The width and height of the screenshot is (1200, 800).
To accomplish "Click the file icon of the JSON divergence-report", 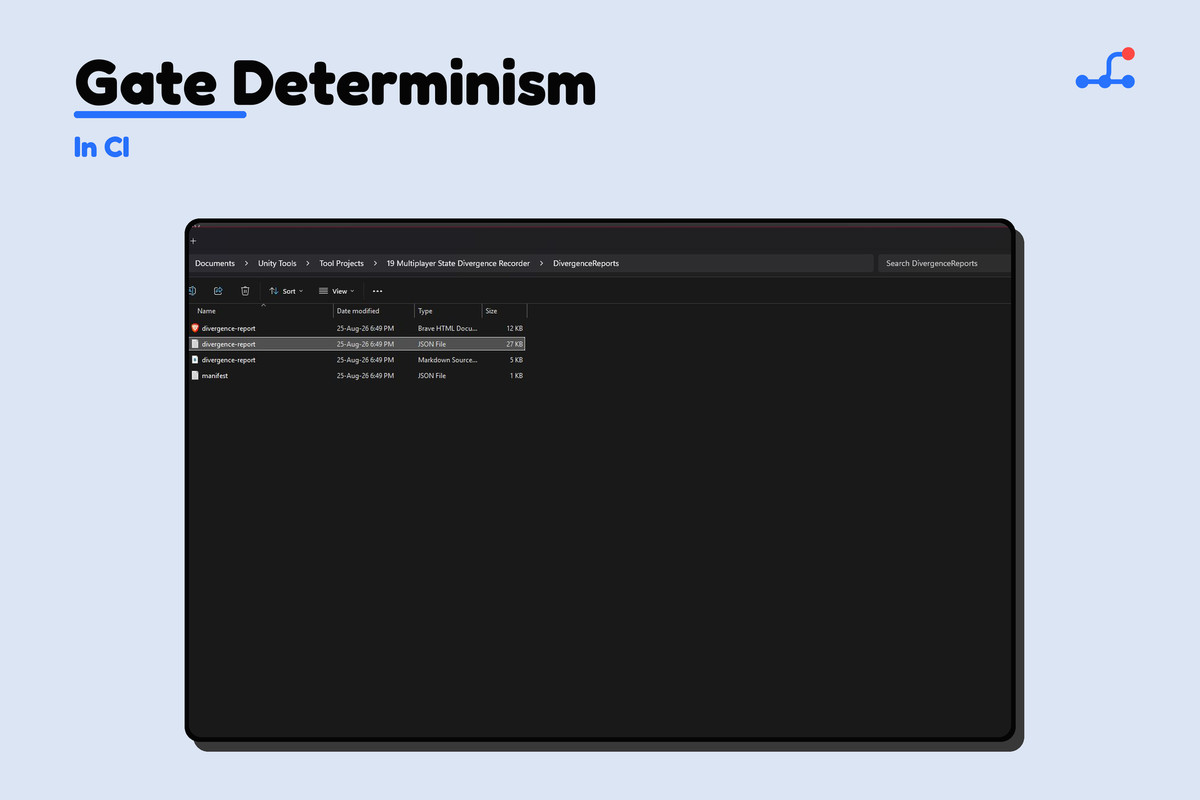I will point(195,344).
